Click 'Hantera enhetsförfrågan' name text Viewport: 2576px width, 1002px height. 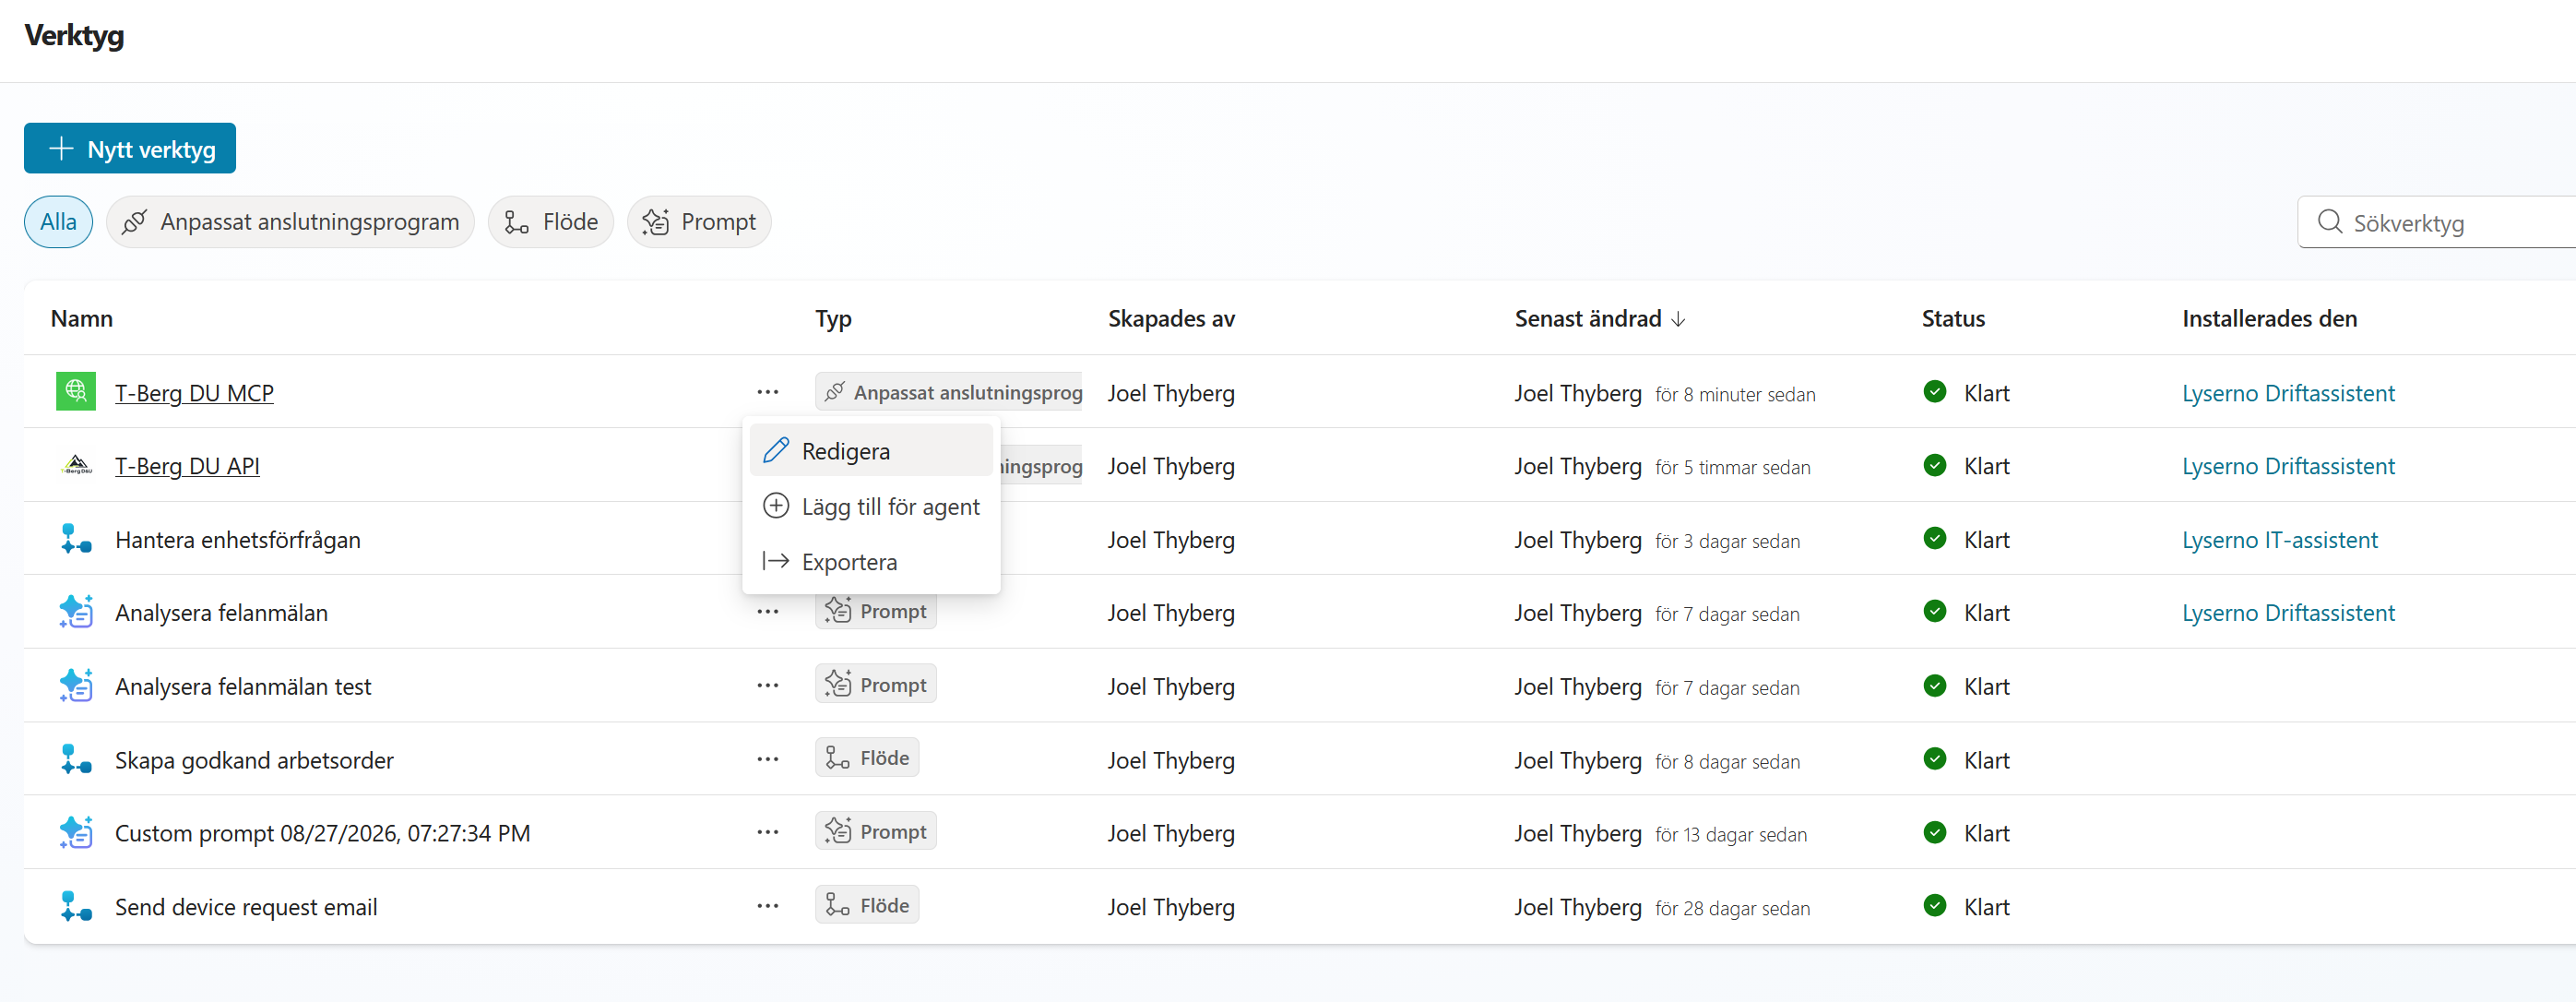tap(238, 540)
